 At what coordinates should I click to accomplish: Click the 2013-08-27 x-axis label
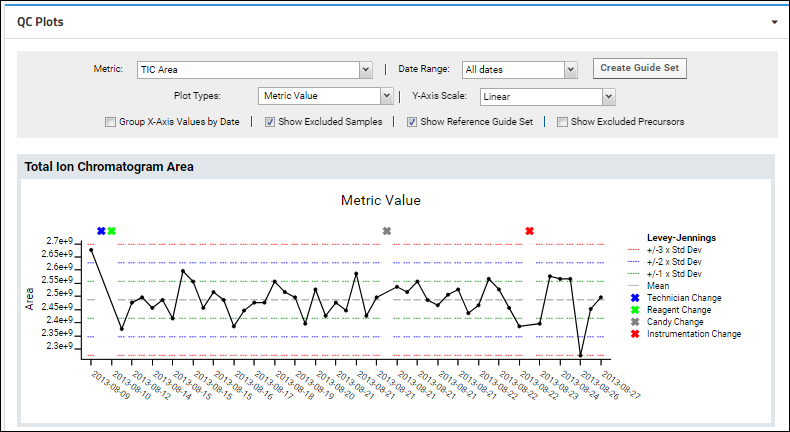click(x=621, y=385)
